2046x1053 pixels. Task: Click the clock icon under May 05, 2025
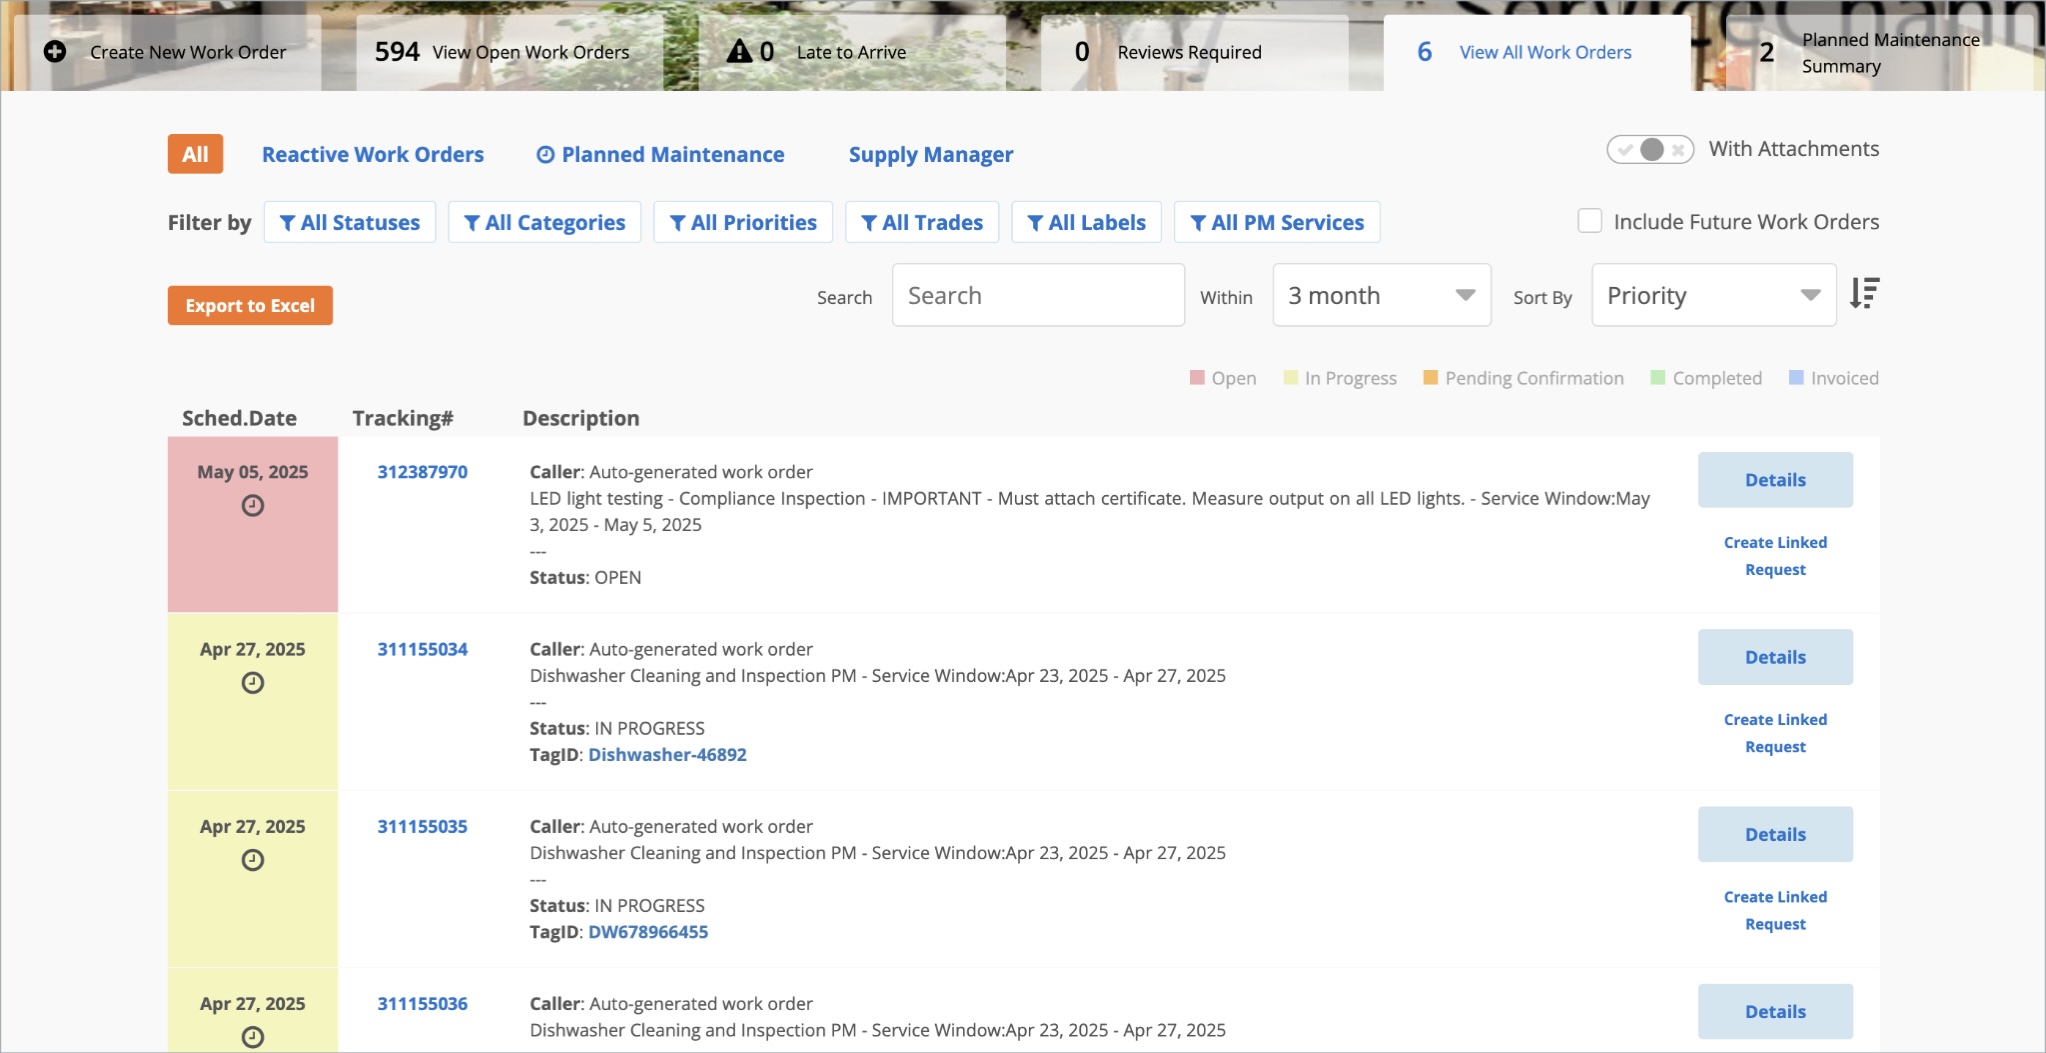pos(252,506)
